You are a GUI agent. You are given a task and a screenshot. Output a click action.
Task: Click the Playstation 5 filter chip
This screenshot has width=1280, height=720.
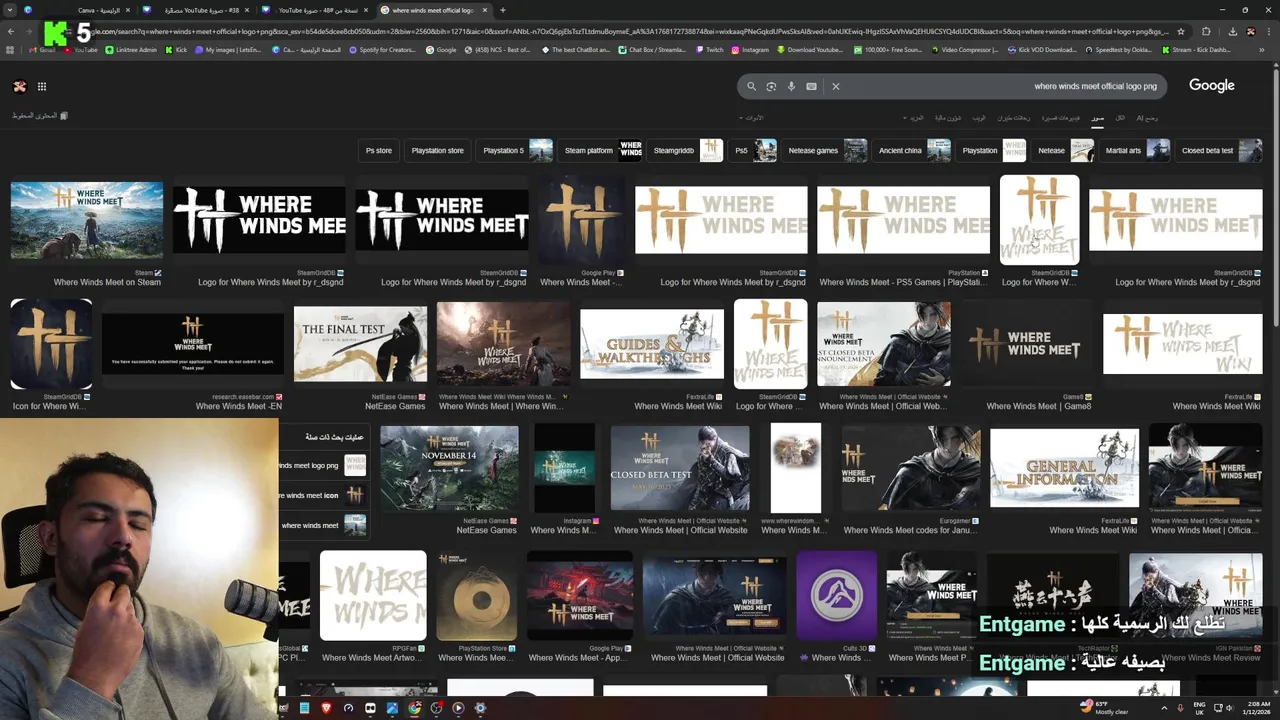pos(515,150)
